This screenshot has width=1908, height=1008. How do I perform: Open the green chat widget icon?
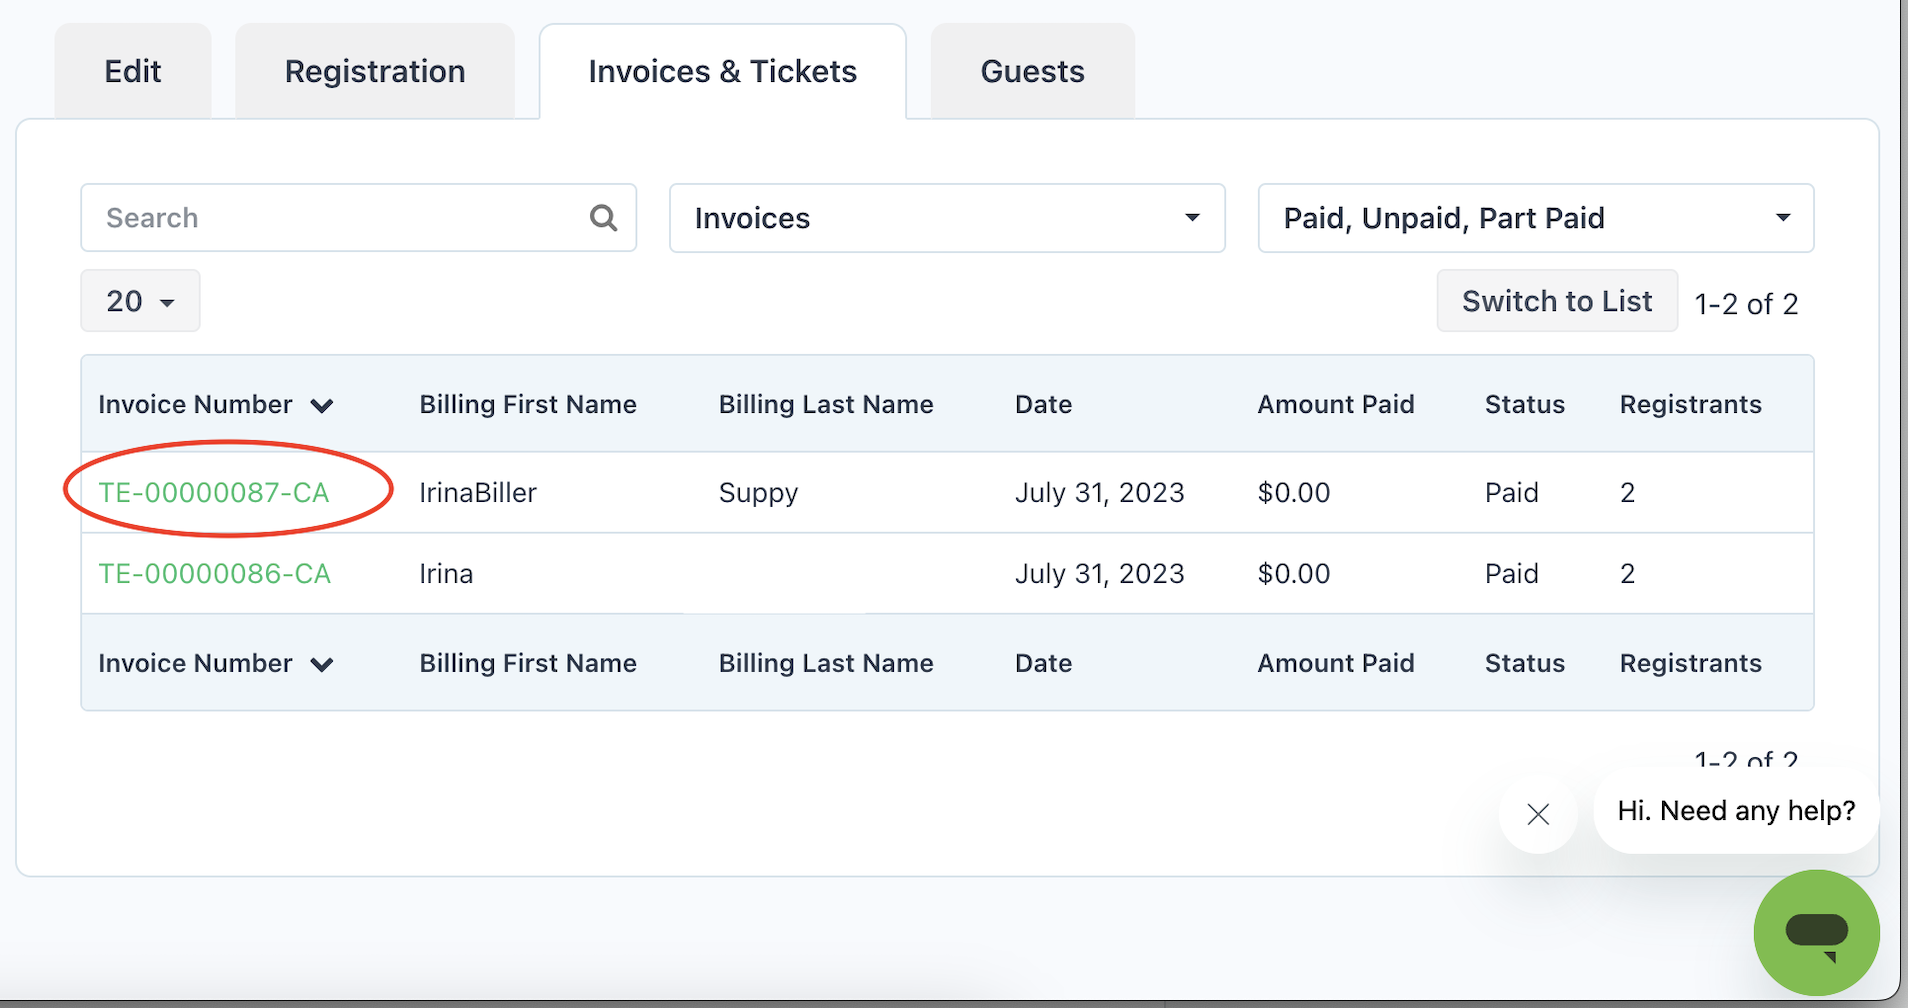coord(1816,932)
